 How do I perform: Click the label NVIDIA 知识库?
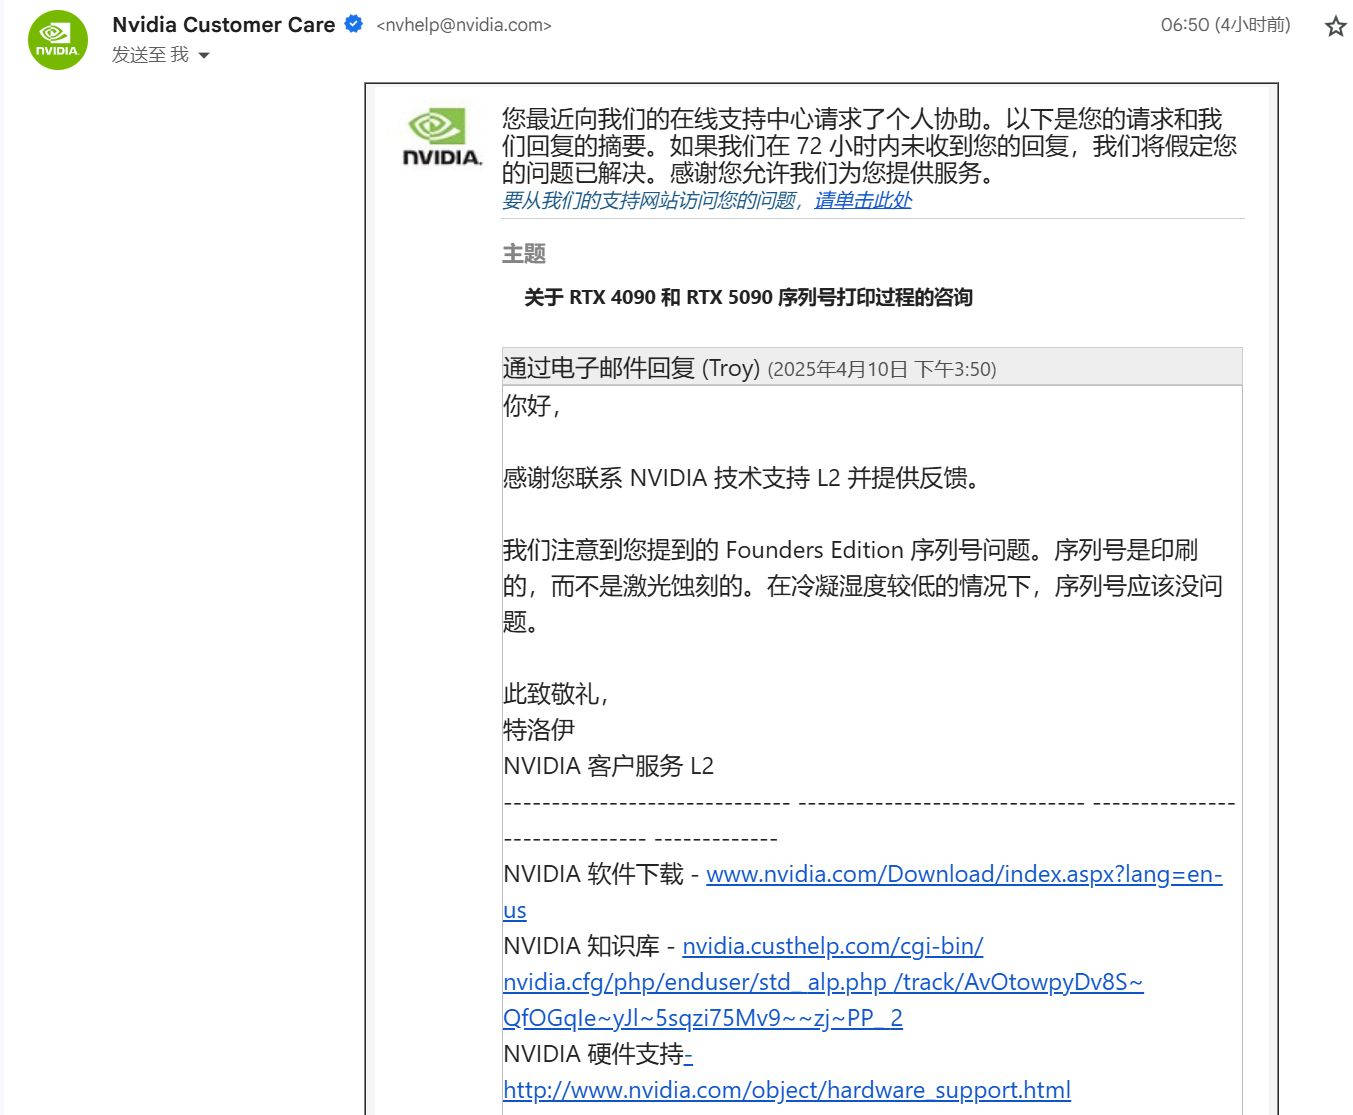click(581, 946)
